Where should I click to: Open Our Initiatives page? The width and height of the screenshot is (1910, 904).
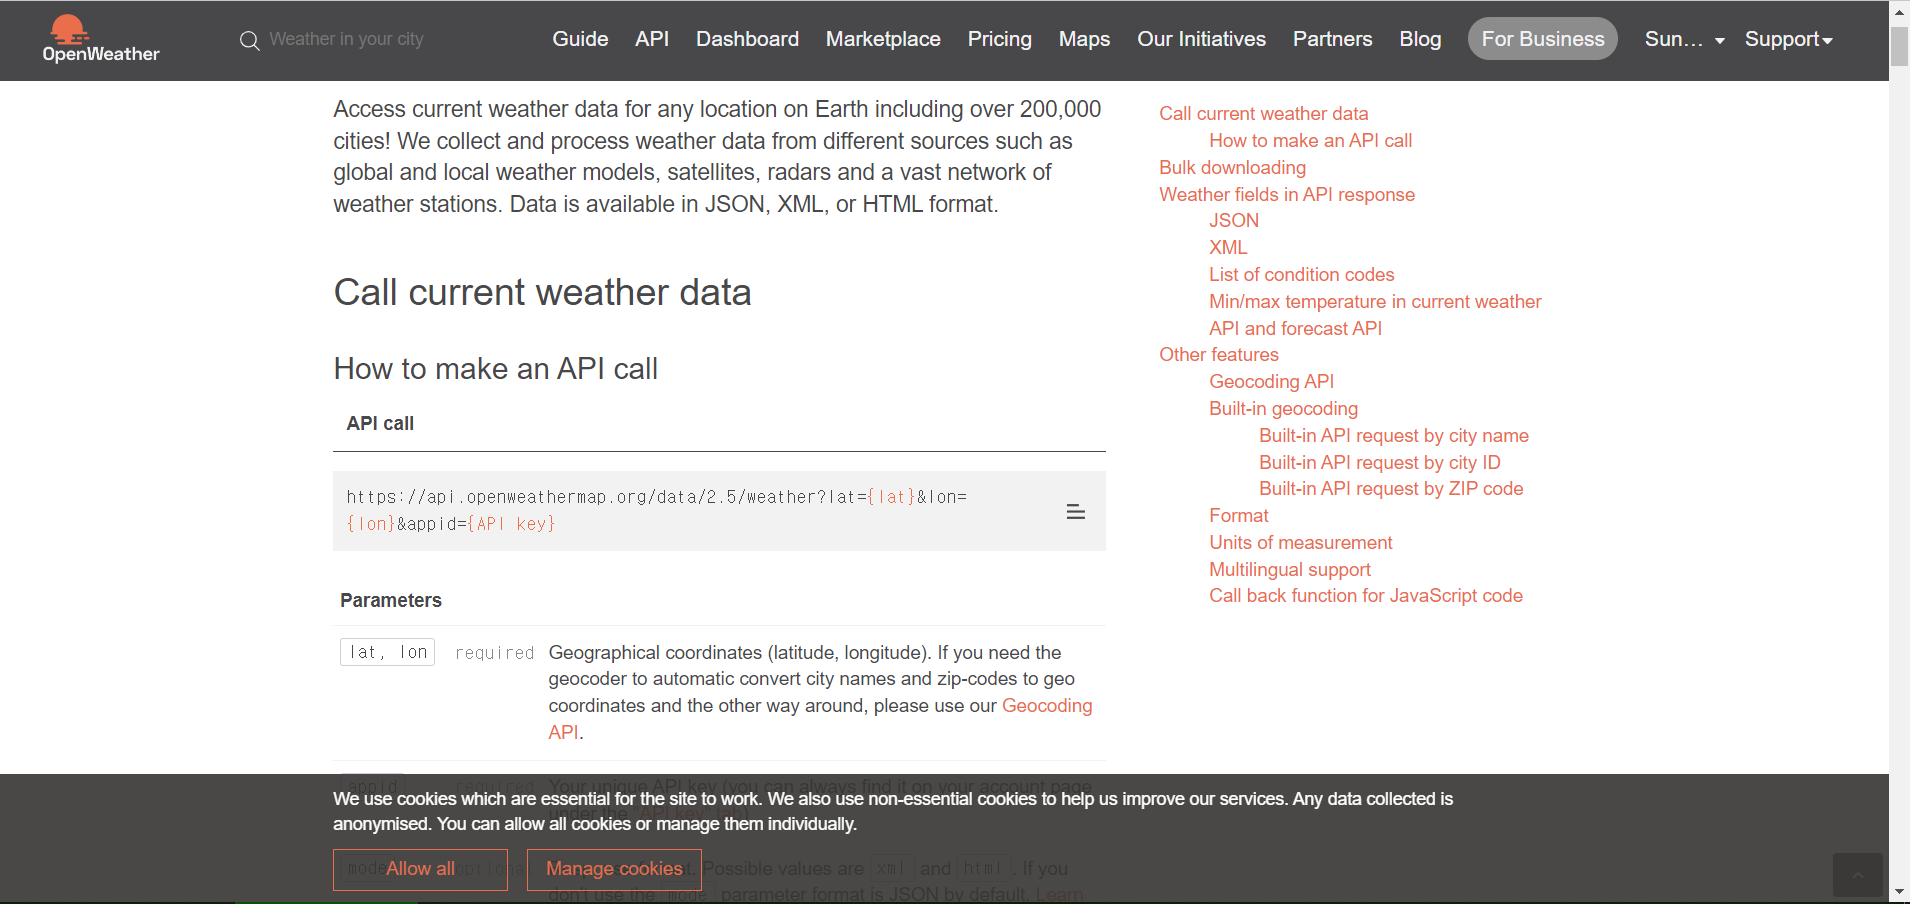point(1201,39)
